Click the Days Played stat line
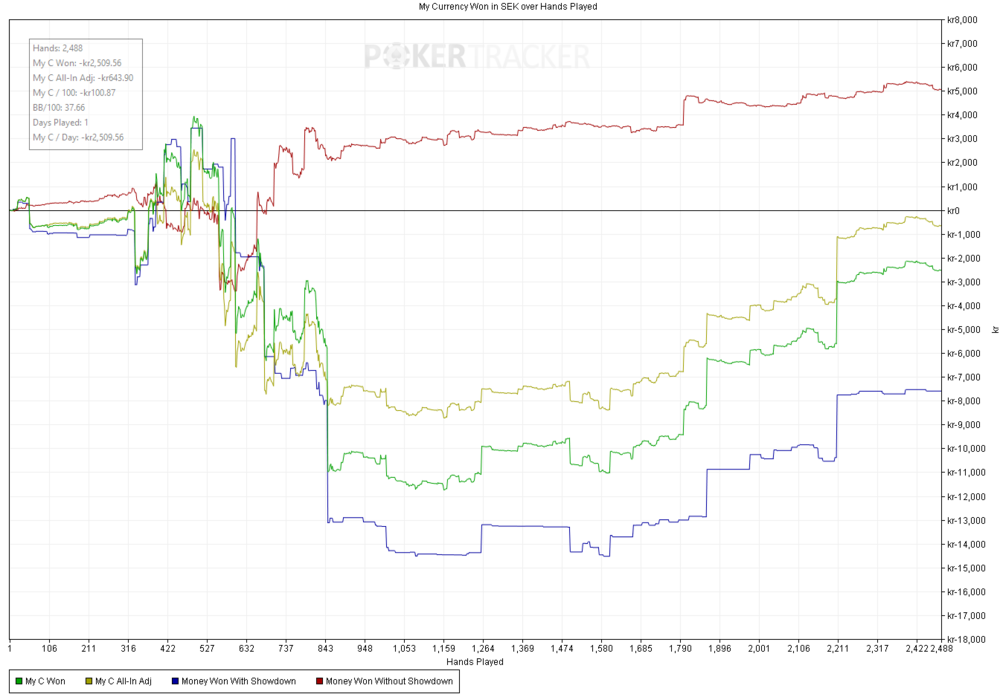 [61, 122]
